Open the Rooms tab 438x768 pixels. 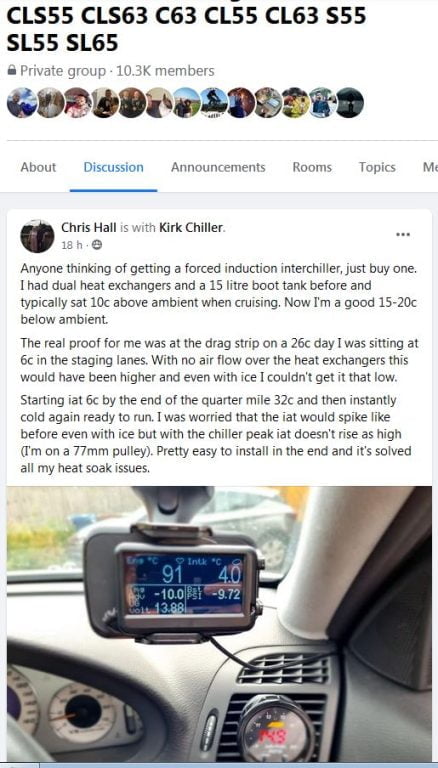312,167
